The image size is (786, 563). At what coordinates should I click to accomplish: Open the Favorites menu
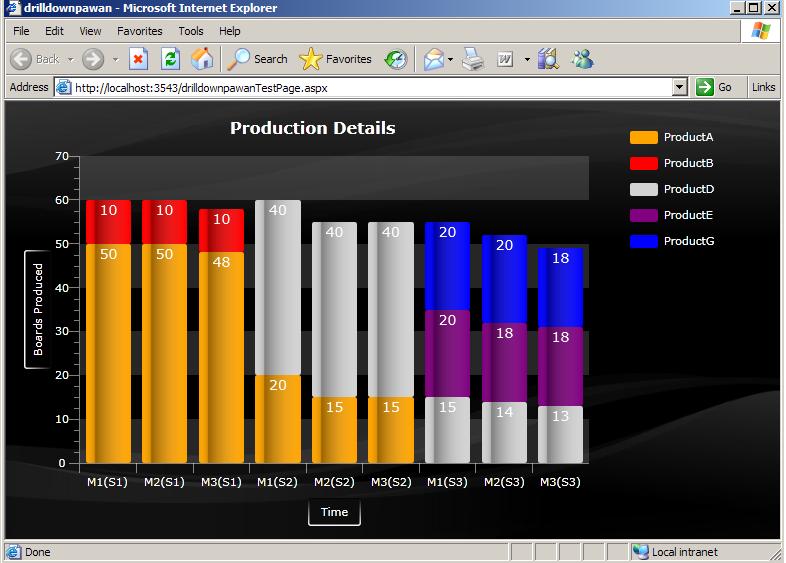140,31
